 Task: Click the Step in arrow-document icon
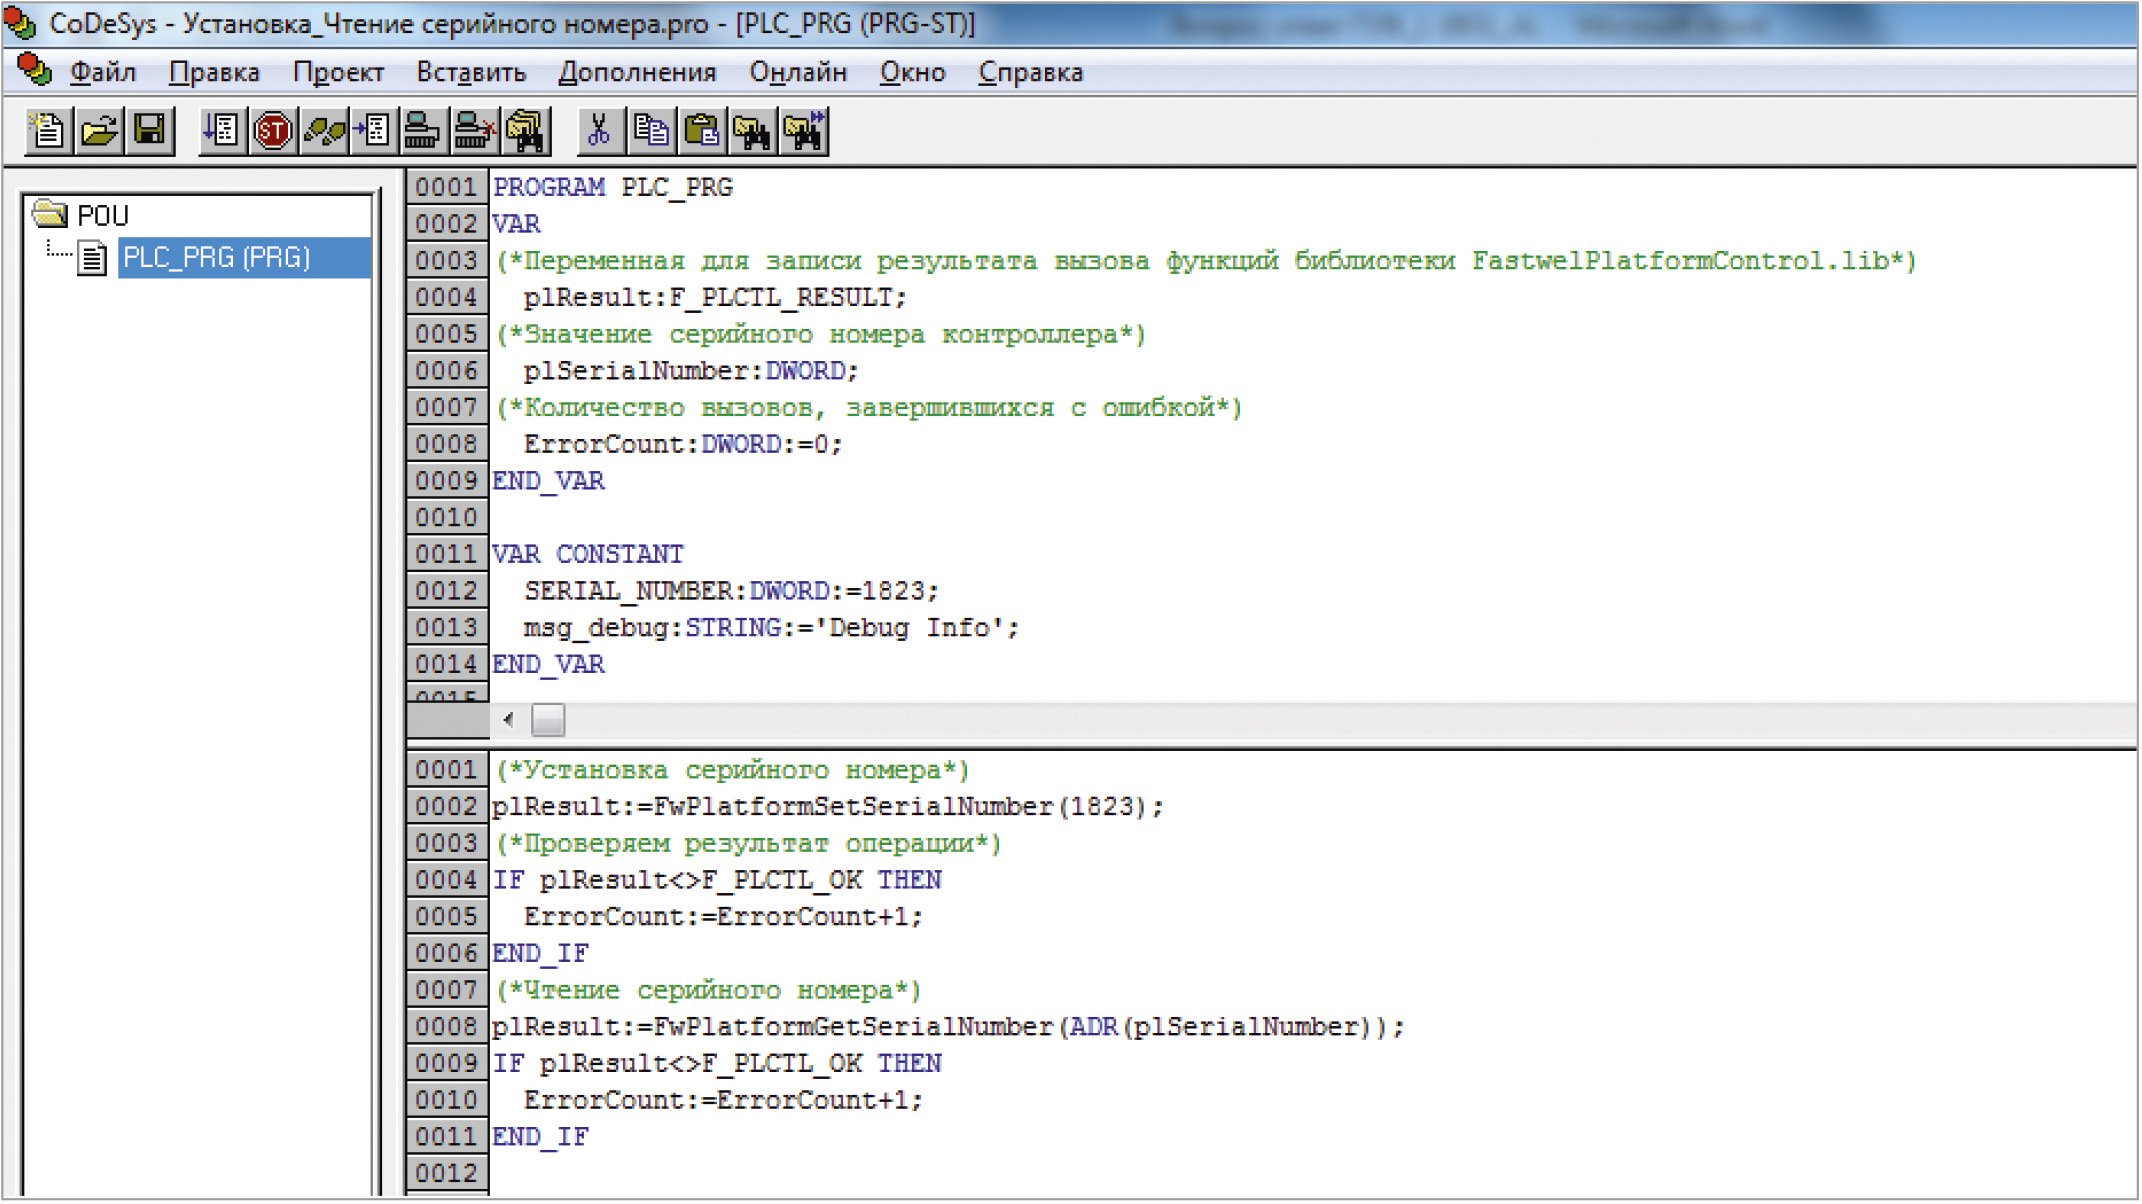[x=375, y=131]
